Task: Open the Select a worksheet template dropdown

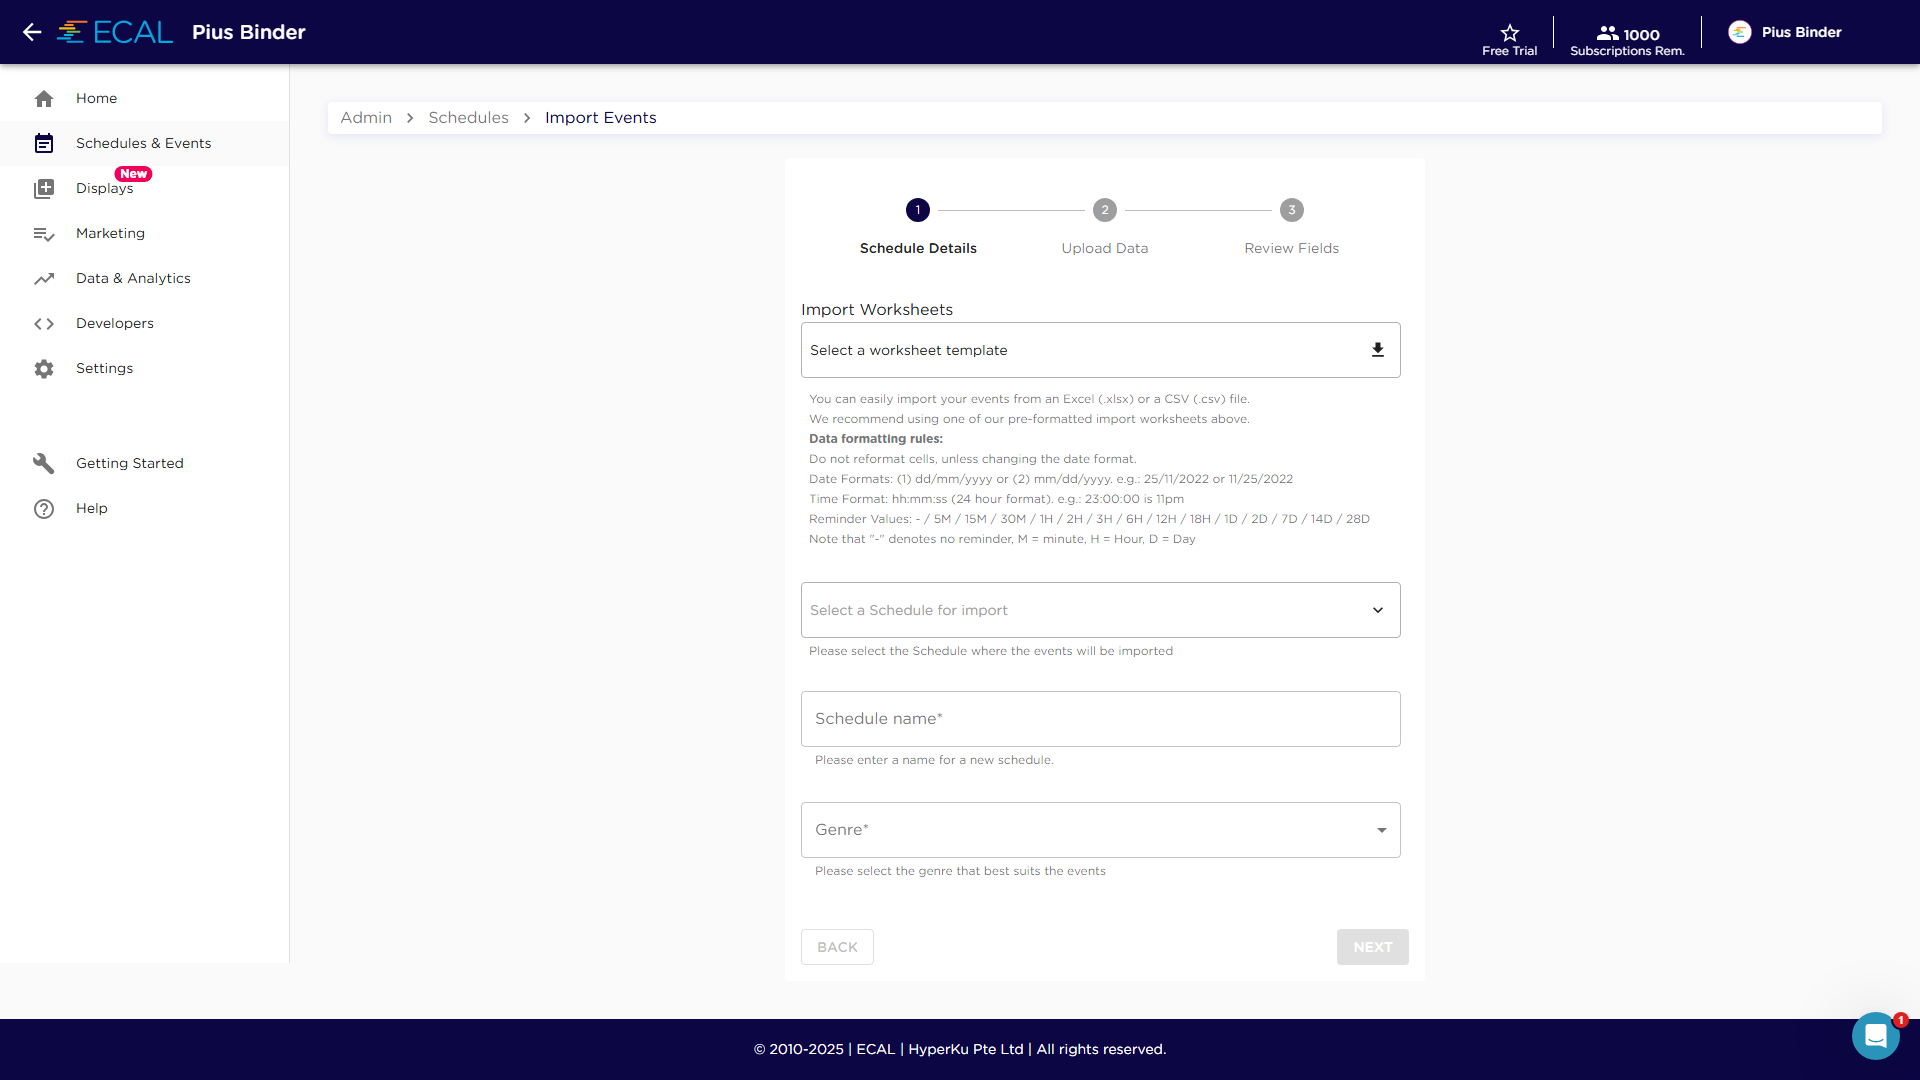Action: (x=1080, y=350)
